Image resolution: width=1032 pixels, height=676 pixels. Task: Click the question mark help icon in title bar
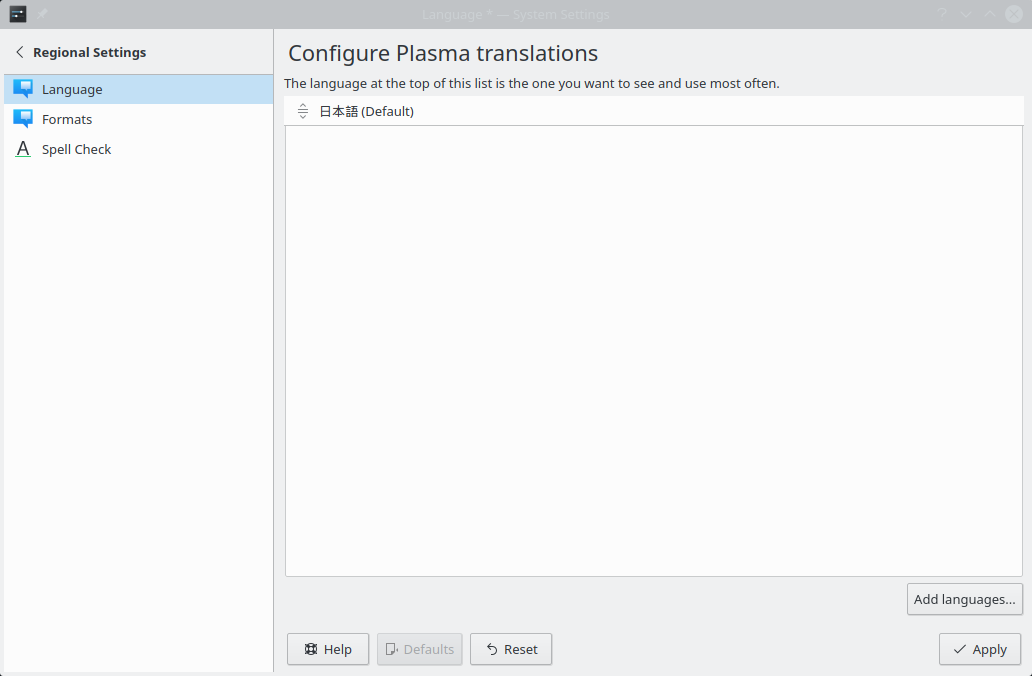pos(942,14)
